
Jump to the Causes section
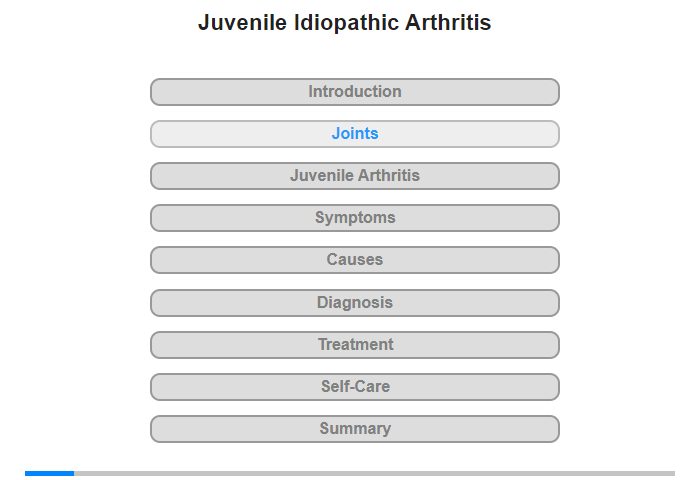click(354, 260)
